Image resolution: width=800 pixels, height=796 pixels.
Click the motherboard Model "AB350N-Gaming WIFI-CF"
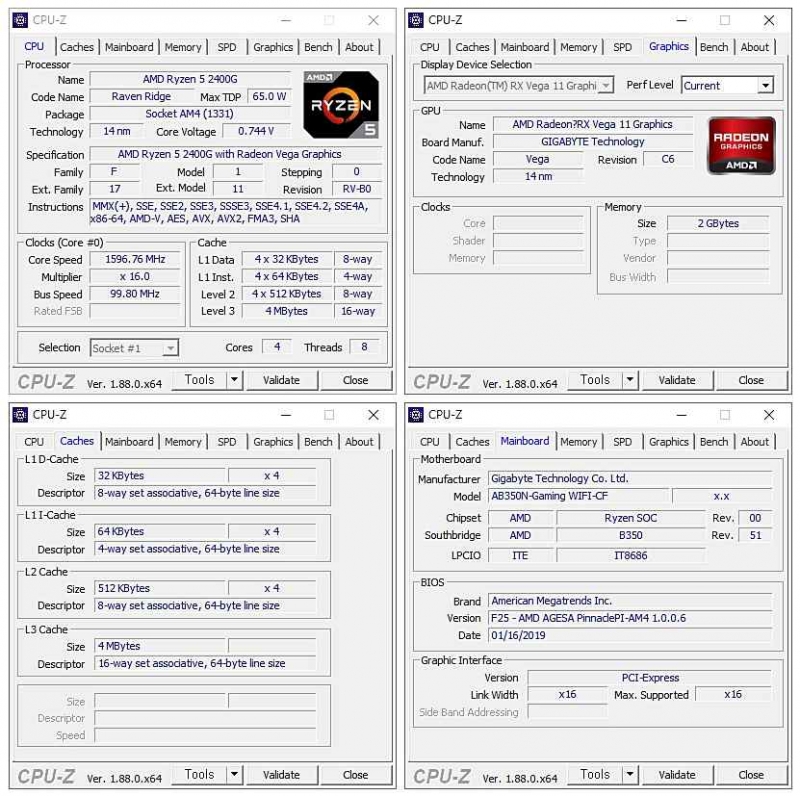tap(579, 496)
